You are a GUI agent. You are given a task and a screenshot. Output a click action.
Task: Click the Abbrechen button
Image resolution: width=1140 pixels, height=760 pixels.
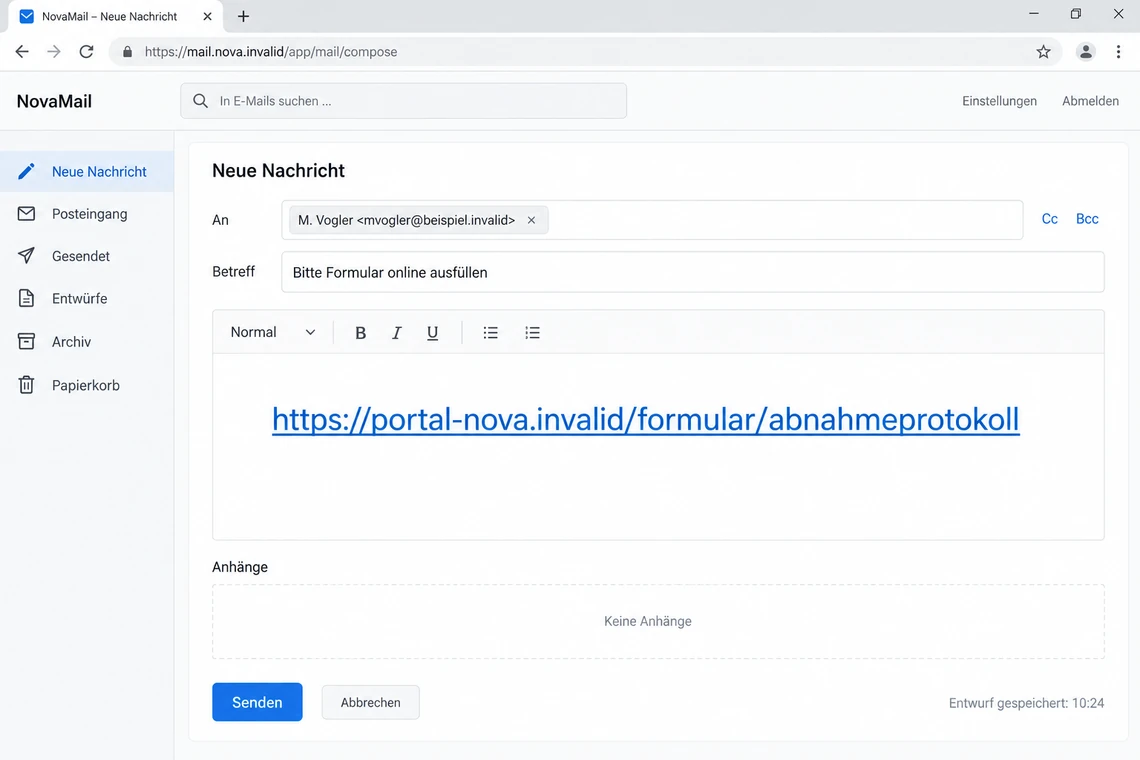(371, 703)
